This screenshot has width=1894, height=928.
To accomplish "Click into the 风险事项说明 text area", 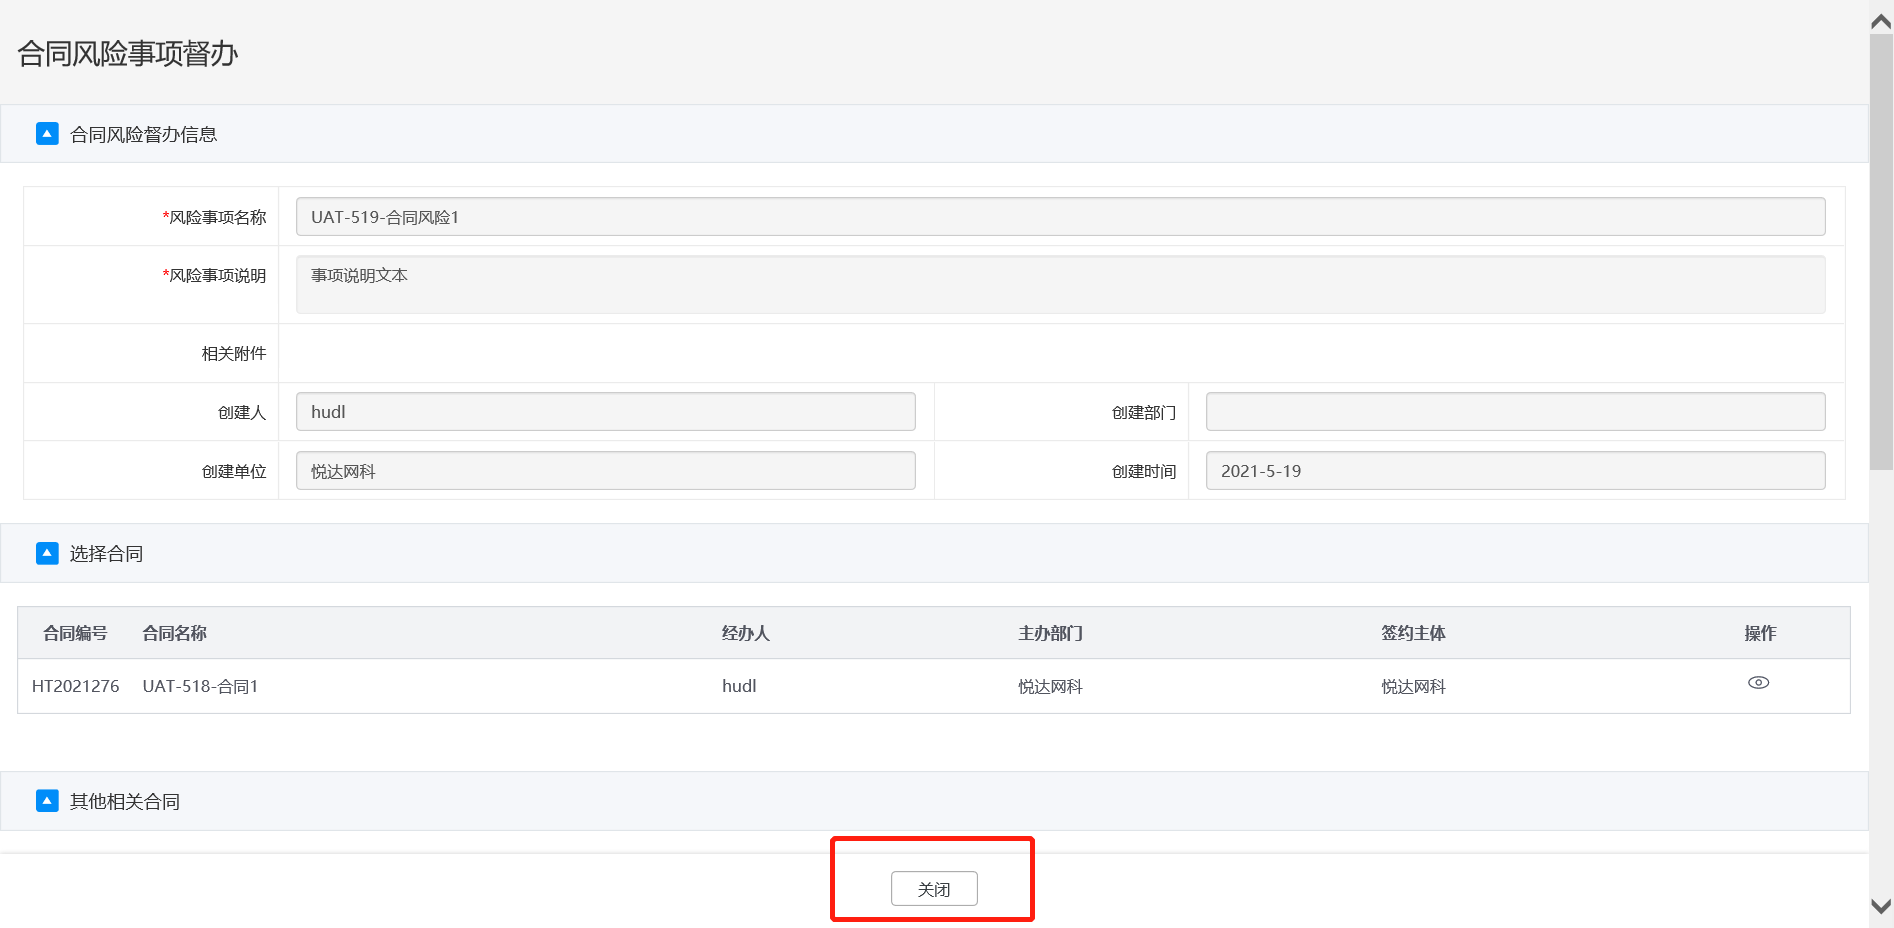I will 1060,284.
